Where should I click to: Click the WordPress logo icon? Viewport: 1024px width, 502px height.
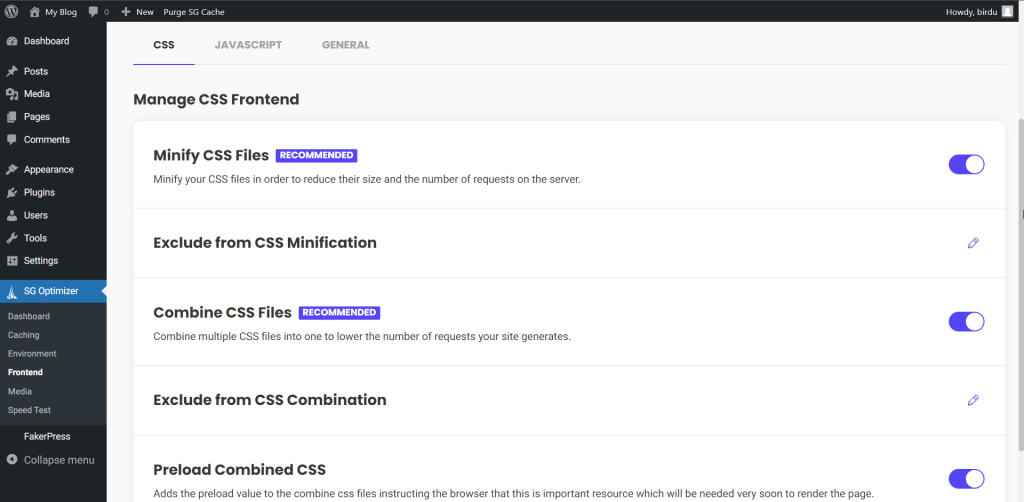click(11, 11)
